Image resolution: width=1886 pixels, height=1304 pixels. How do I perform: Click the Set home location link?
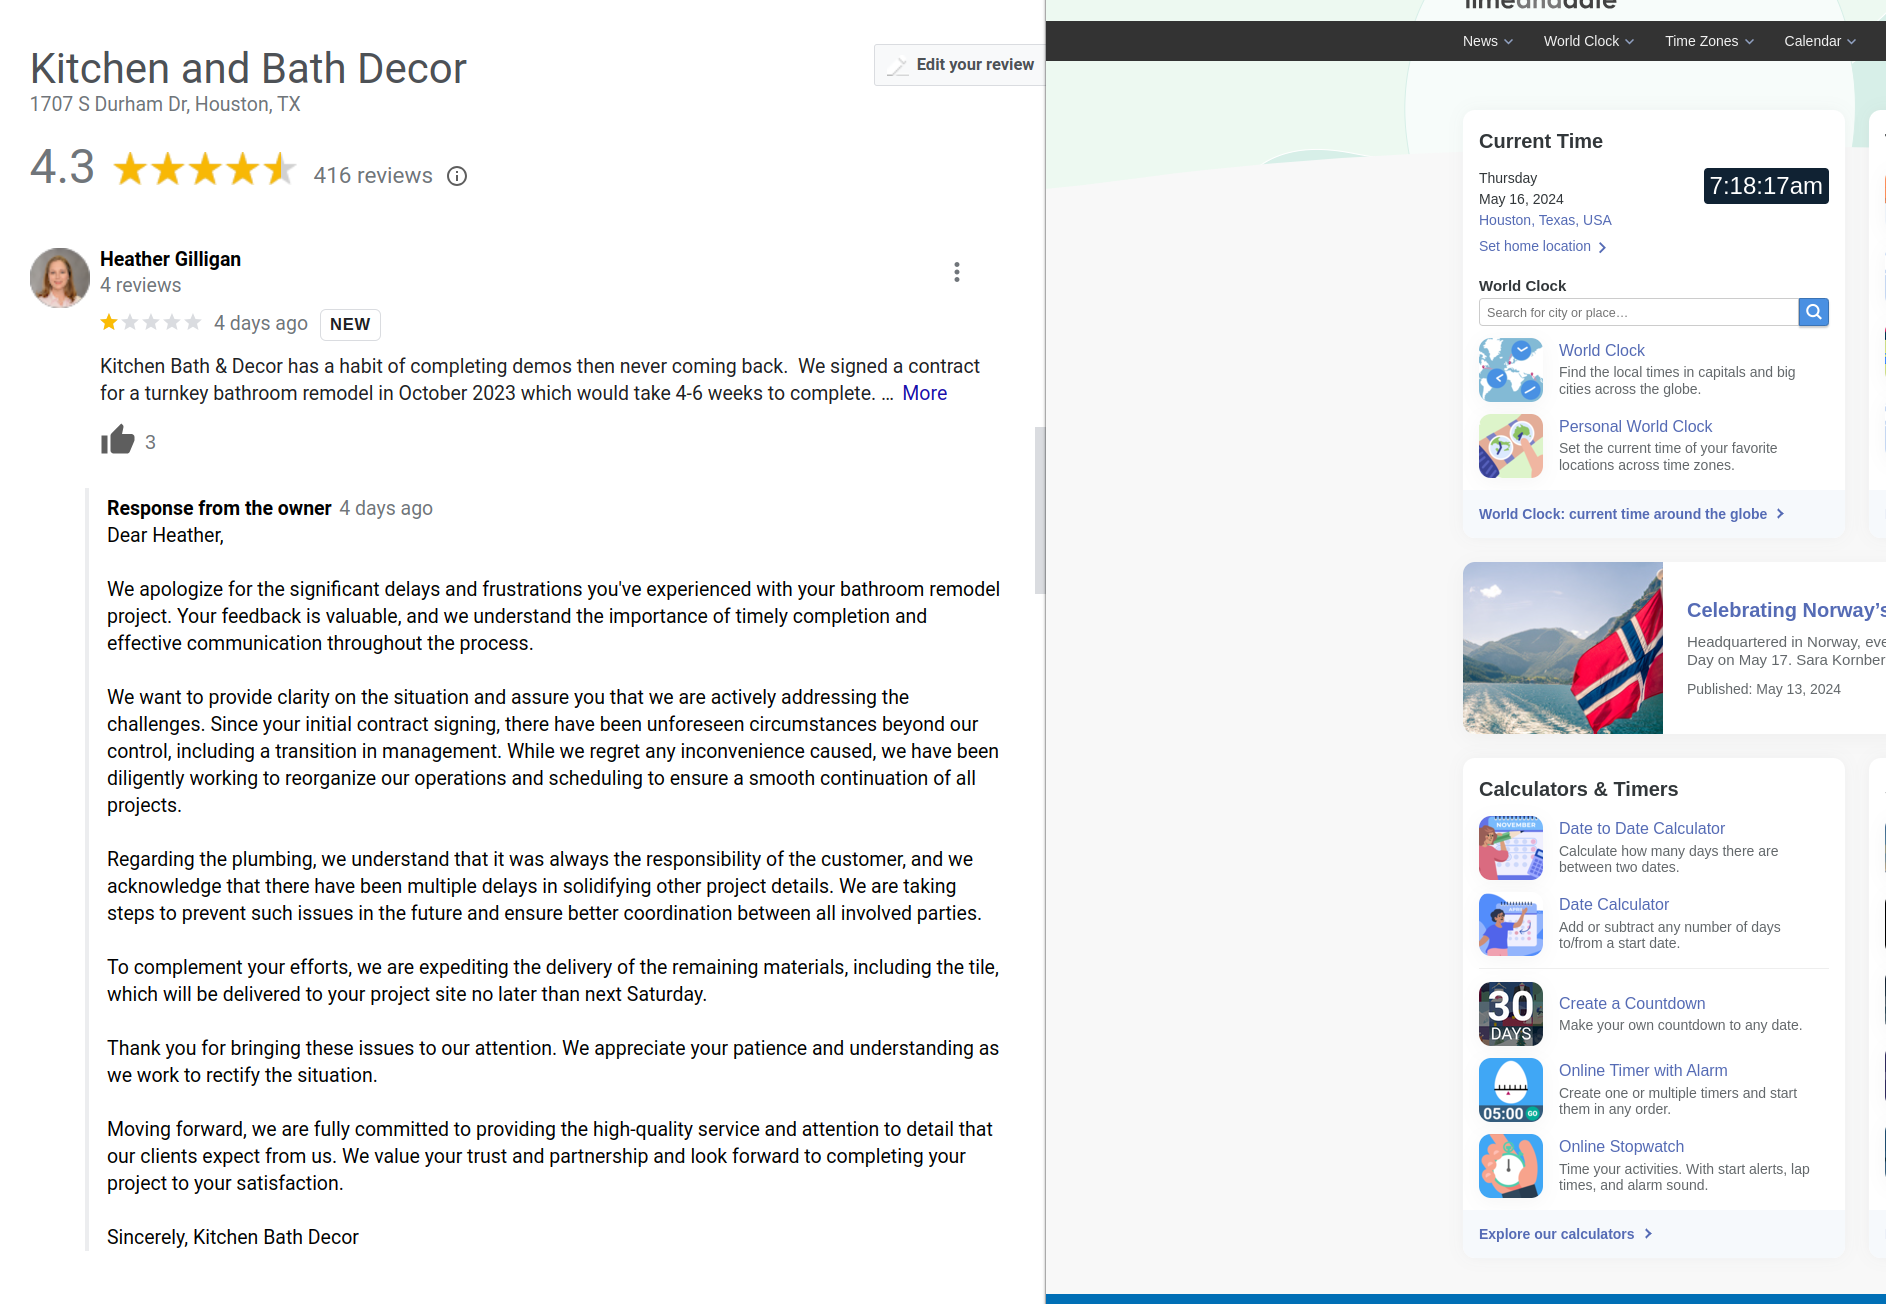pyautogui.click(x=1542, y=246)
